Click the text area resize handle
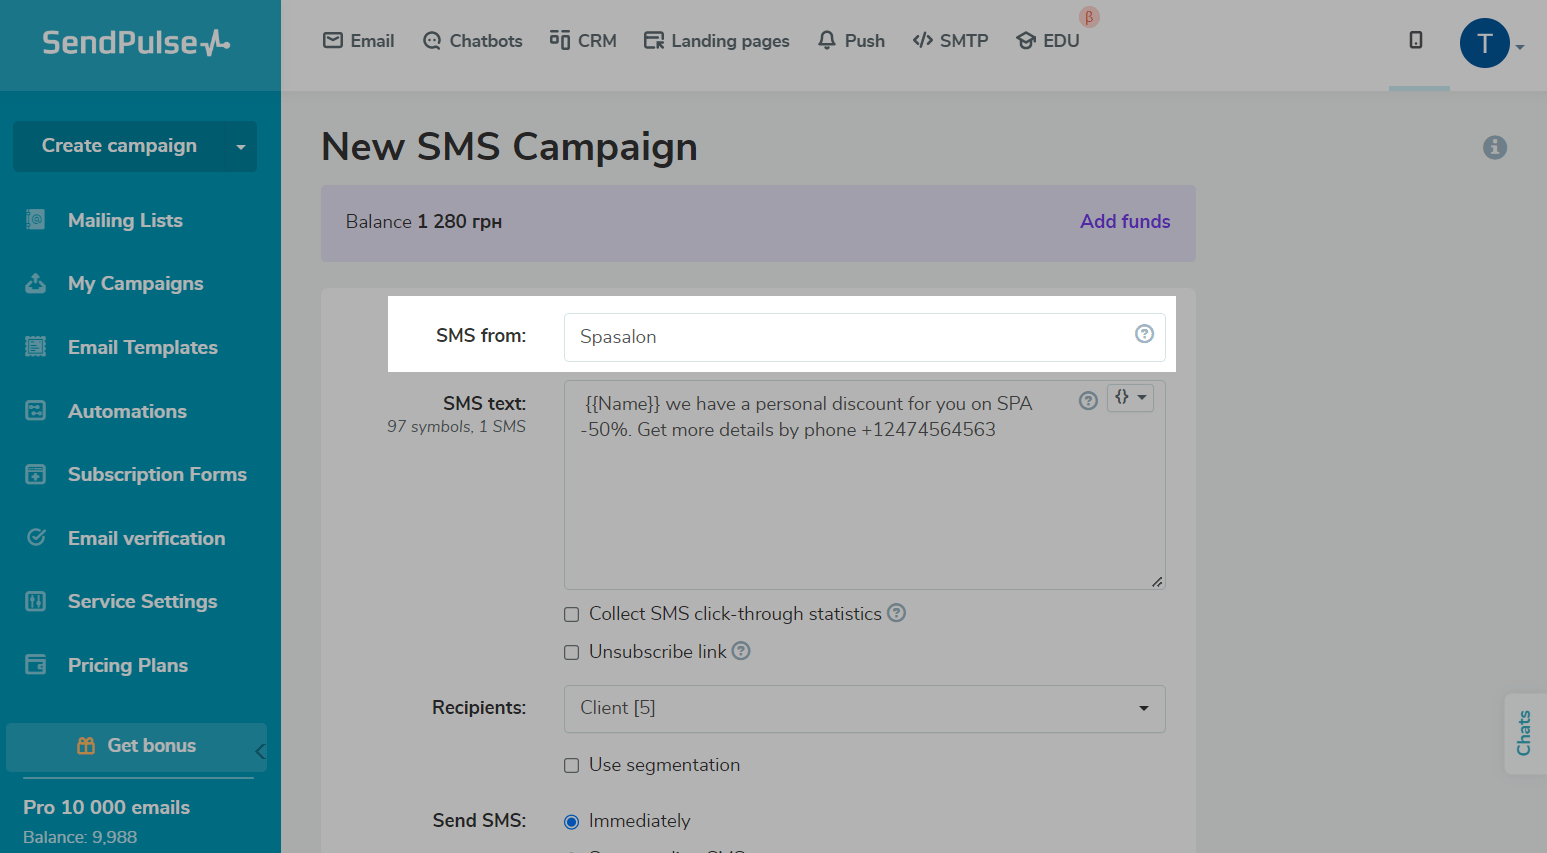The image size is (1547, 853). pyautogui.click(x=1157, y=581)
